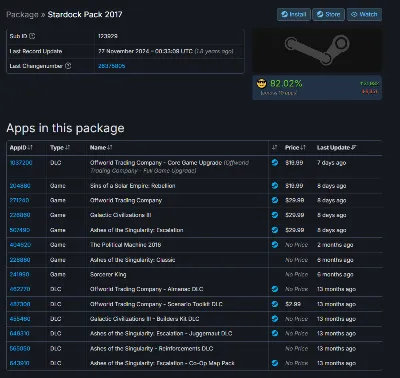Click The Political Machine 2016 name
Screen dimensions: 400x378
point(125,245)
